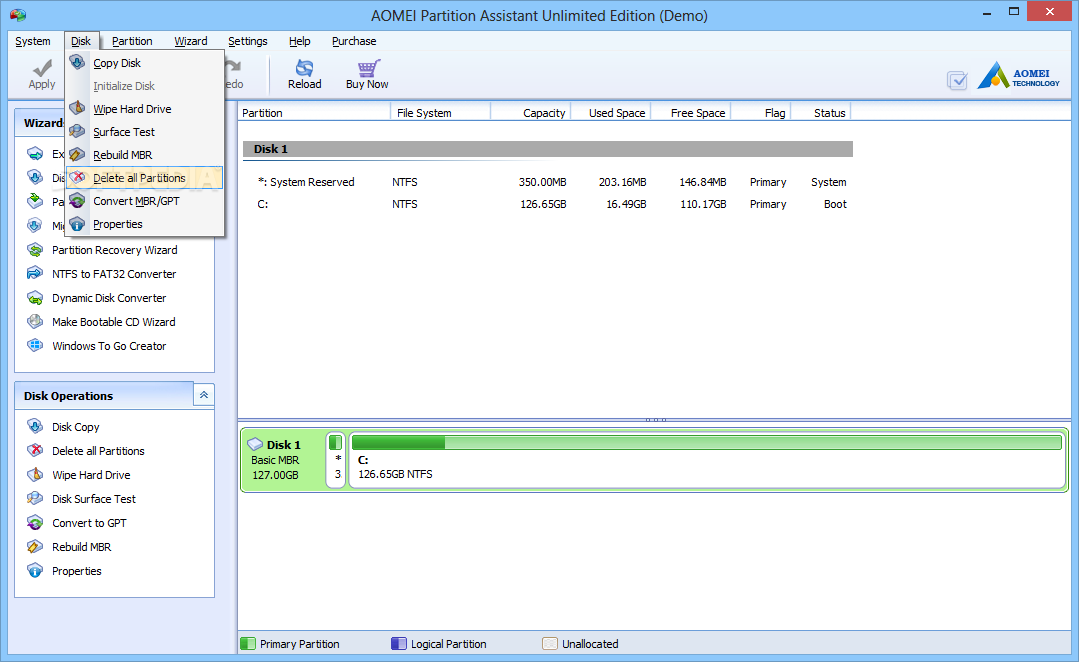Open the Purchase menu

point(354,41)
